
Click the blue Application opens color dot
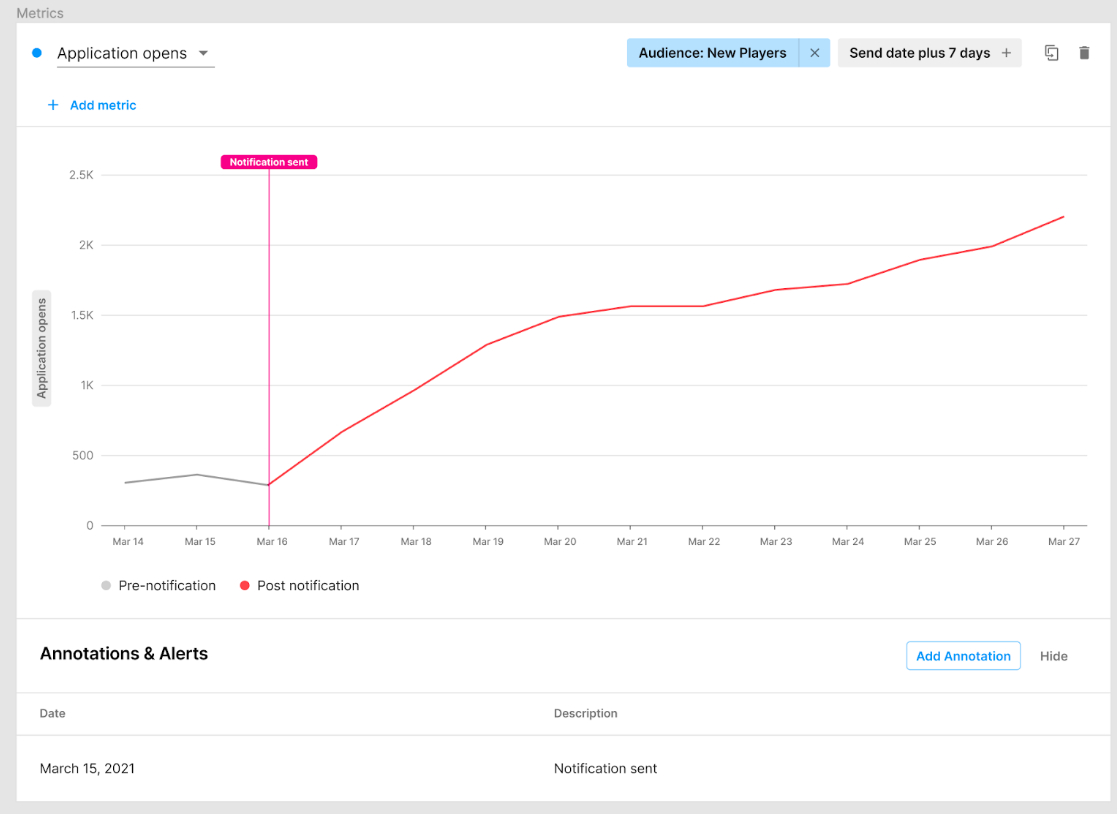(x=37, y=53)
